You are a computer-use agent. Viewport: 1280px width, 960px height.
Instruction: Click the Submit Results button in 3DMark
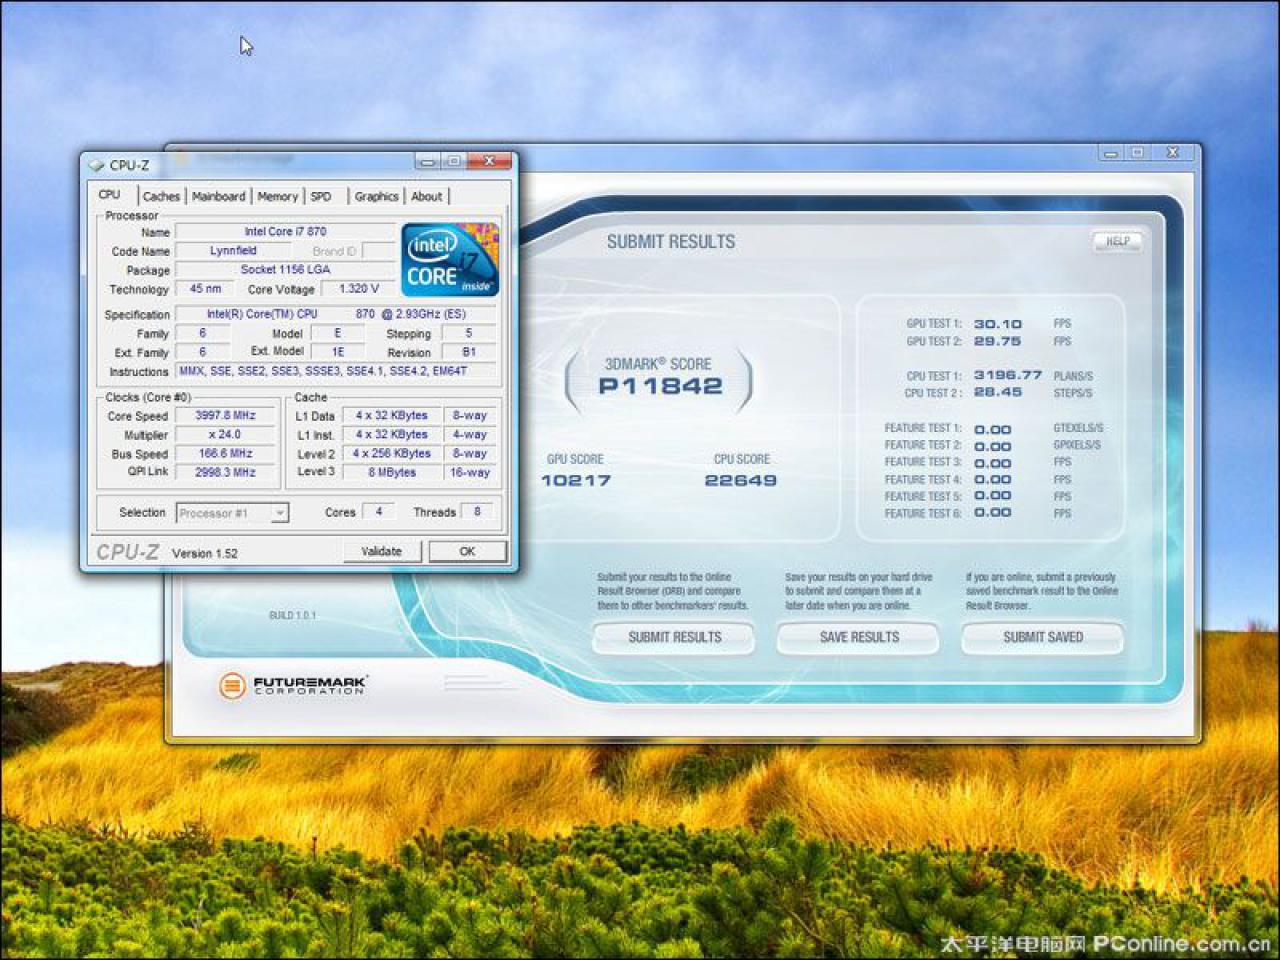tap(674, 637)
